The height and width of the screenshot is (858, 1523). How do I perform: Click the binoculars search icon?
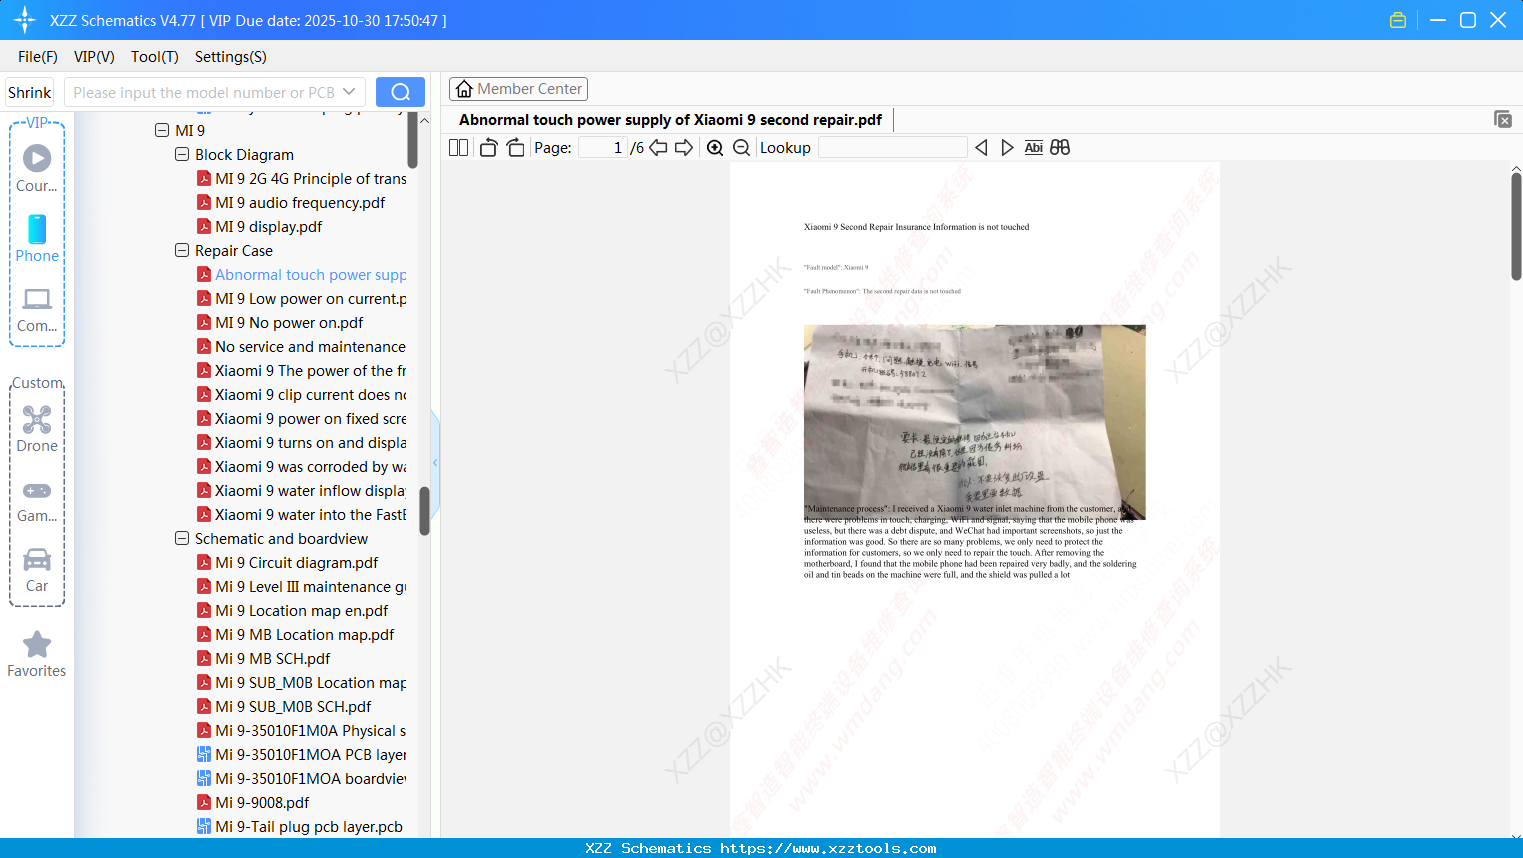pyautogui.click(x=1060, y=148)
